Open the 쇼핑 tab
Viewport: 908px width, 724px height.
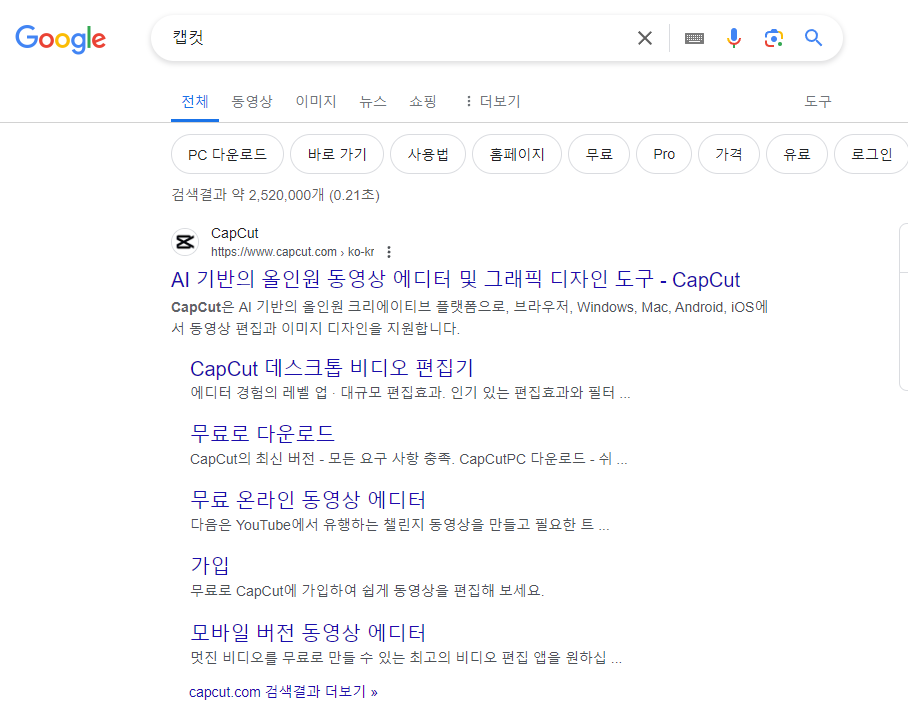423,101
